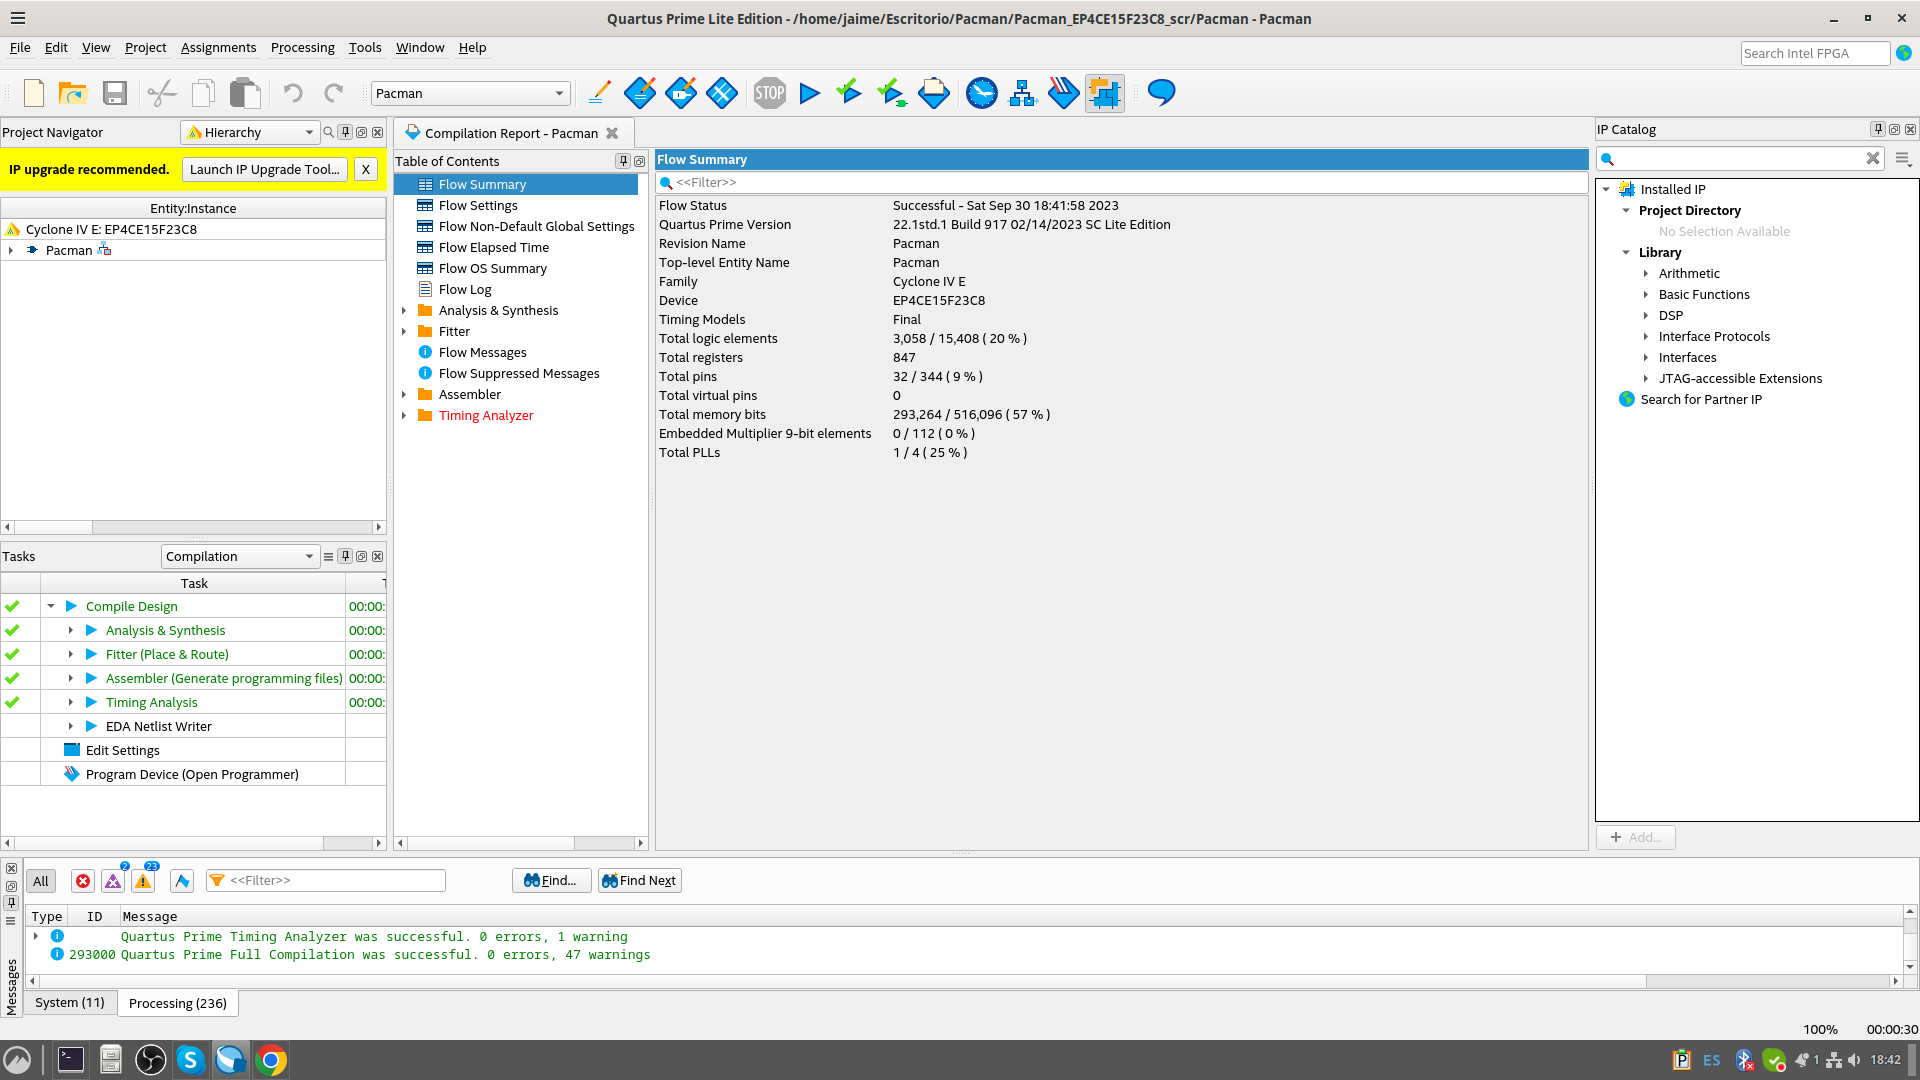The width and height of the screenshot is (1920, 1080).
Task: Toggle the All messages filter
Action: coord(41,881)
